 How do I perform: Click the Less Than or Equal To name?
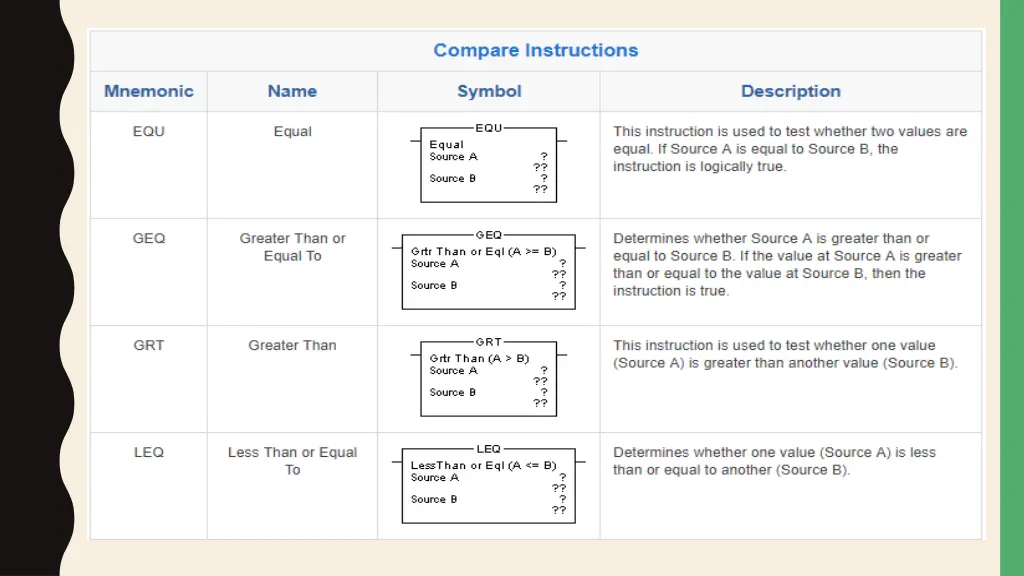click(x=293, y=461)
